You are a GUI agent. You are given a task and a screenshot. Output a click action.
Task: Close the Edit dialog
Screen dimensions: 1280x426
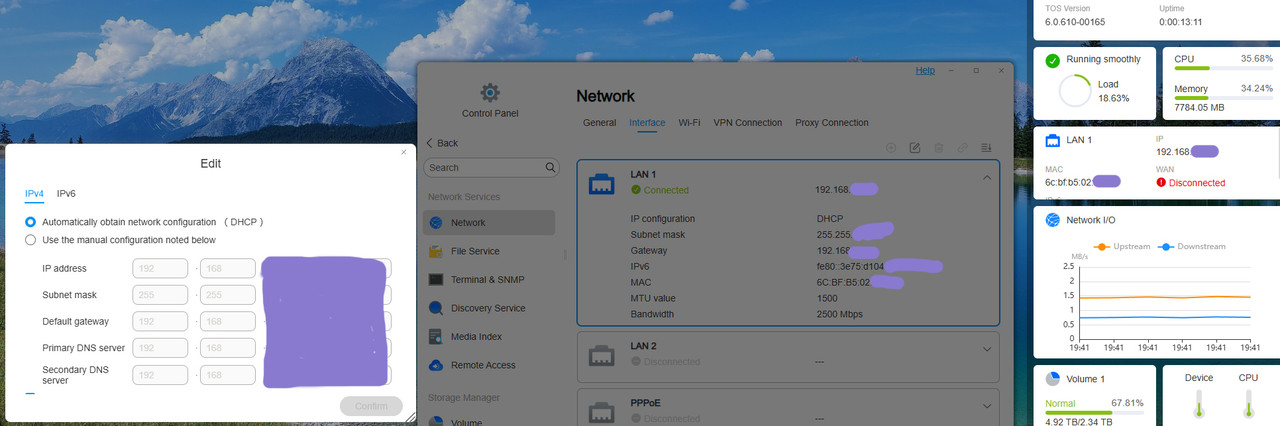[404, 152]
